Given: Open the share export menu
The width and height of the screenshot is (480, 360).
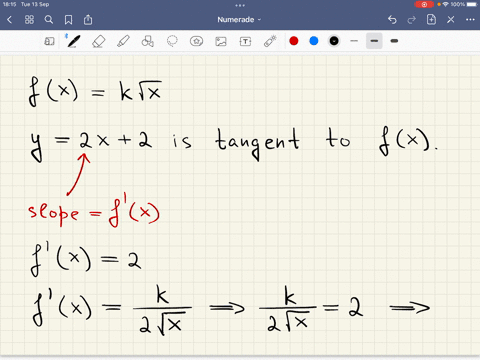Looking at the screenshot, I should [x=88, y=19].
